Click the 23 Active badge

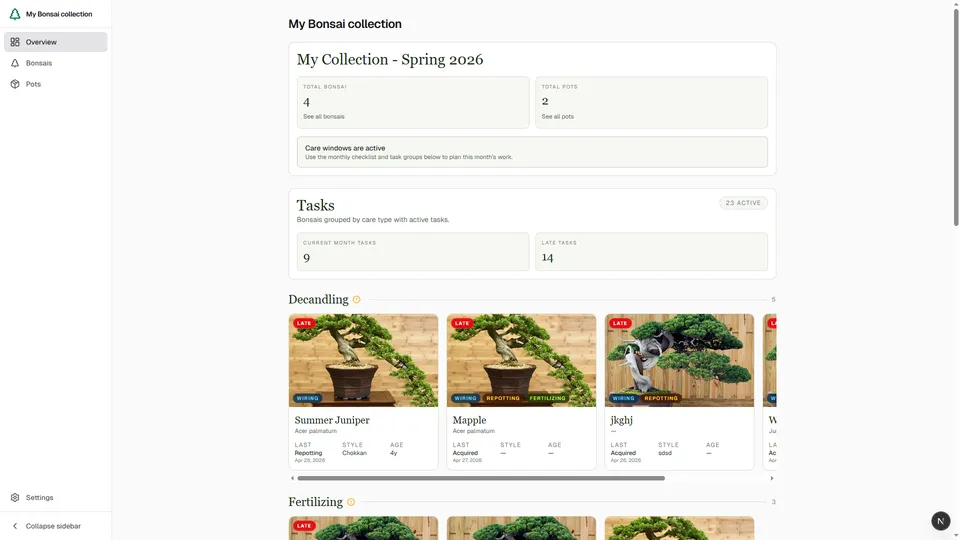tap(743, 203)
